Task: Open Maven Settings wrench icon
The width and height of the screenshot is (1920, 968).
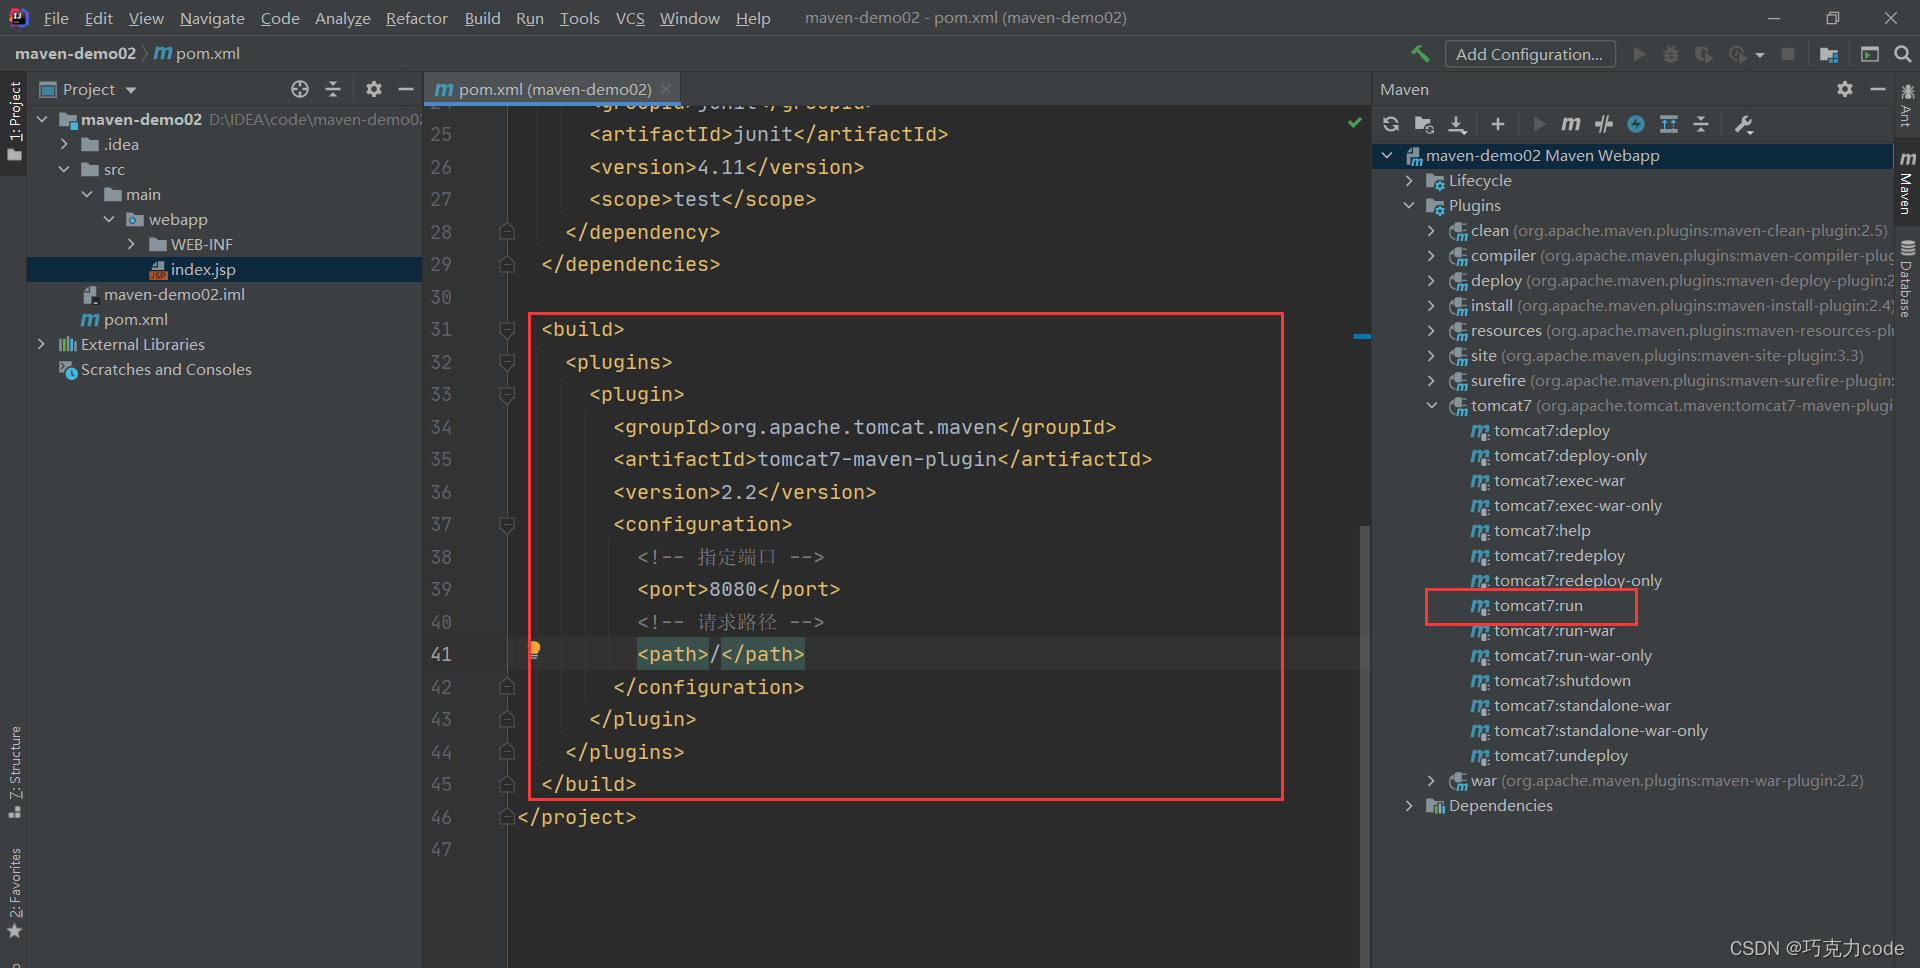Action: (1744, 124)
